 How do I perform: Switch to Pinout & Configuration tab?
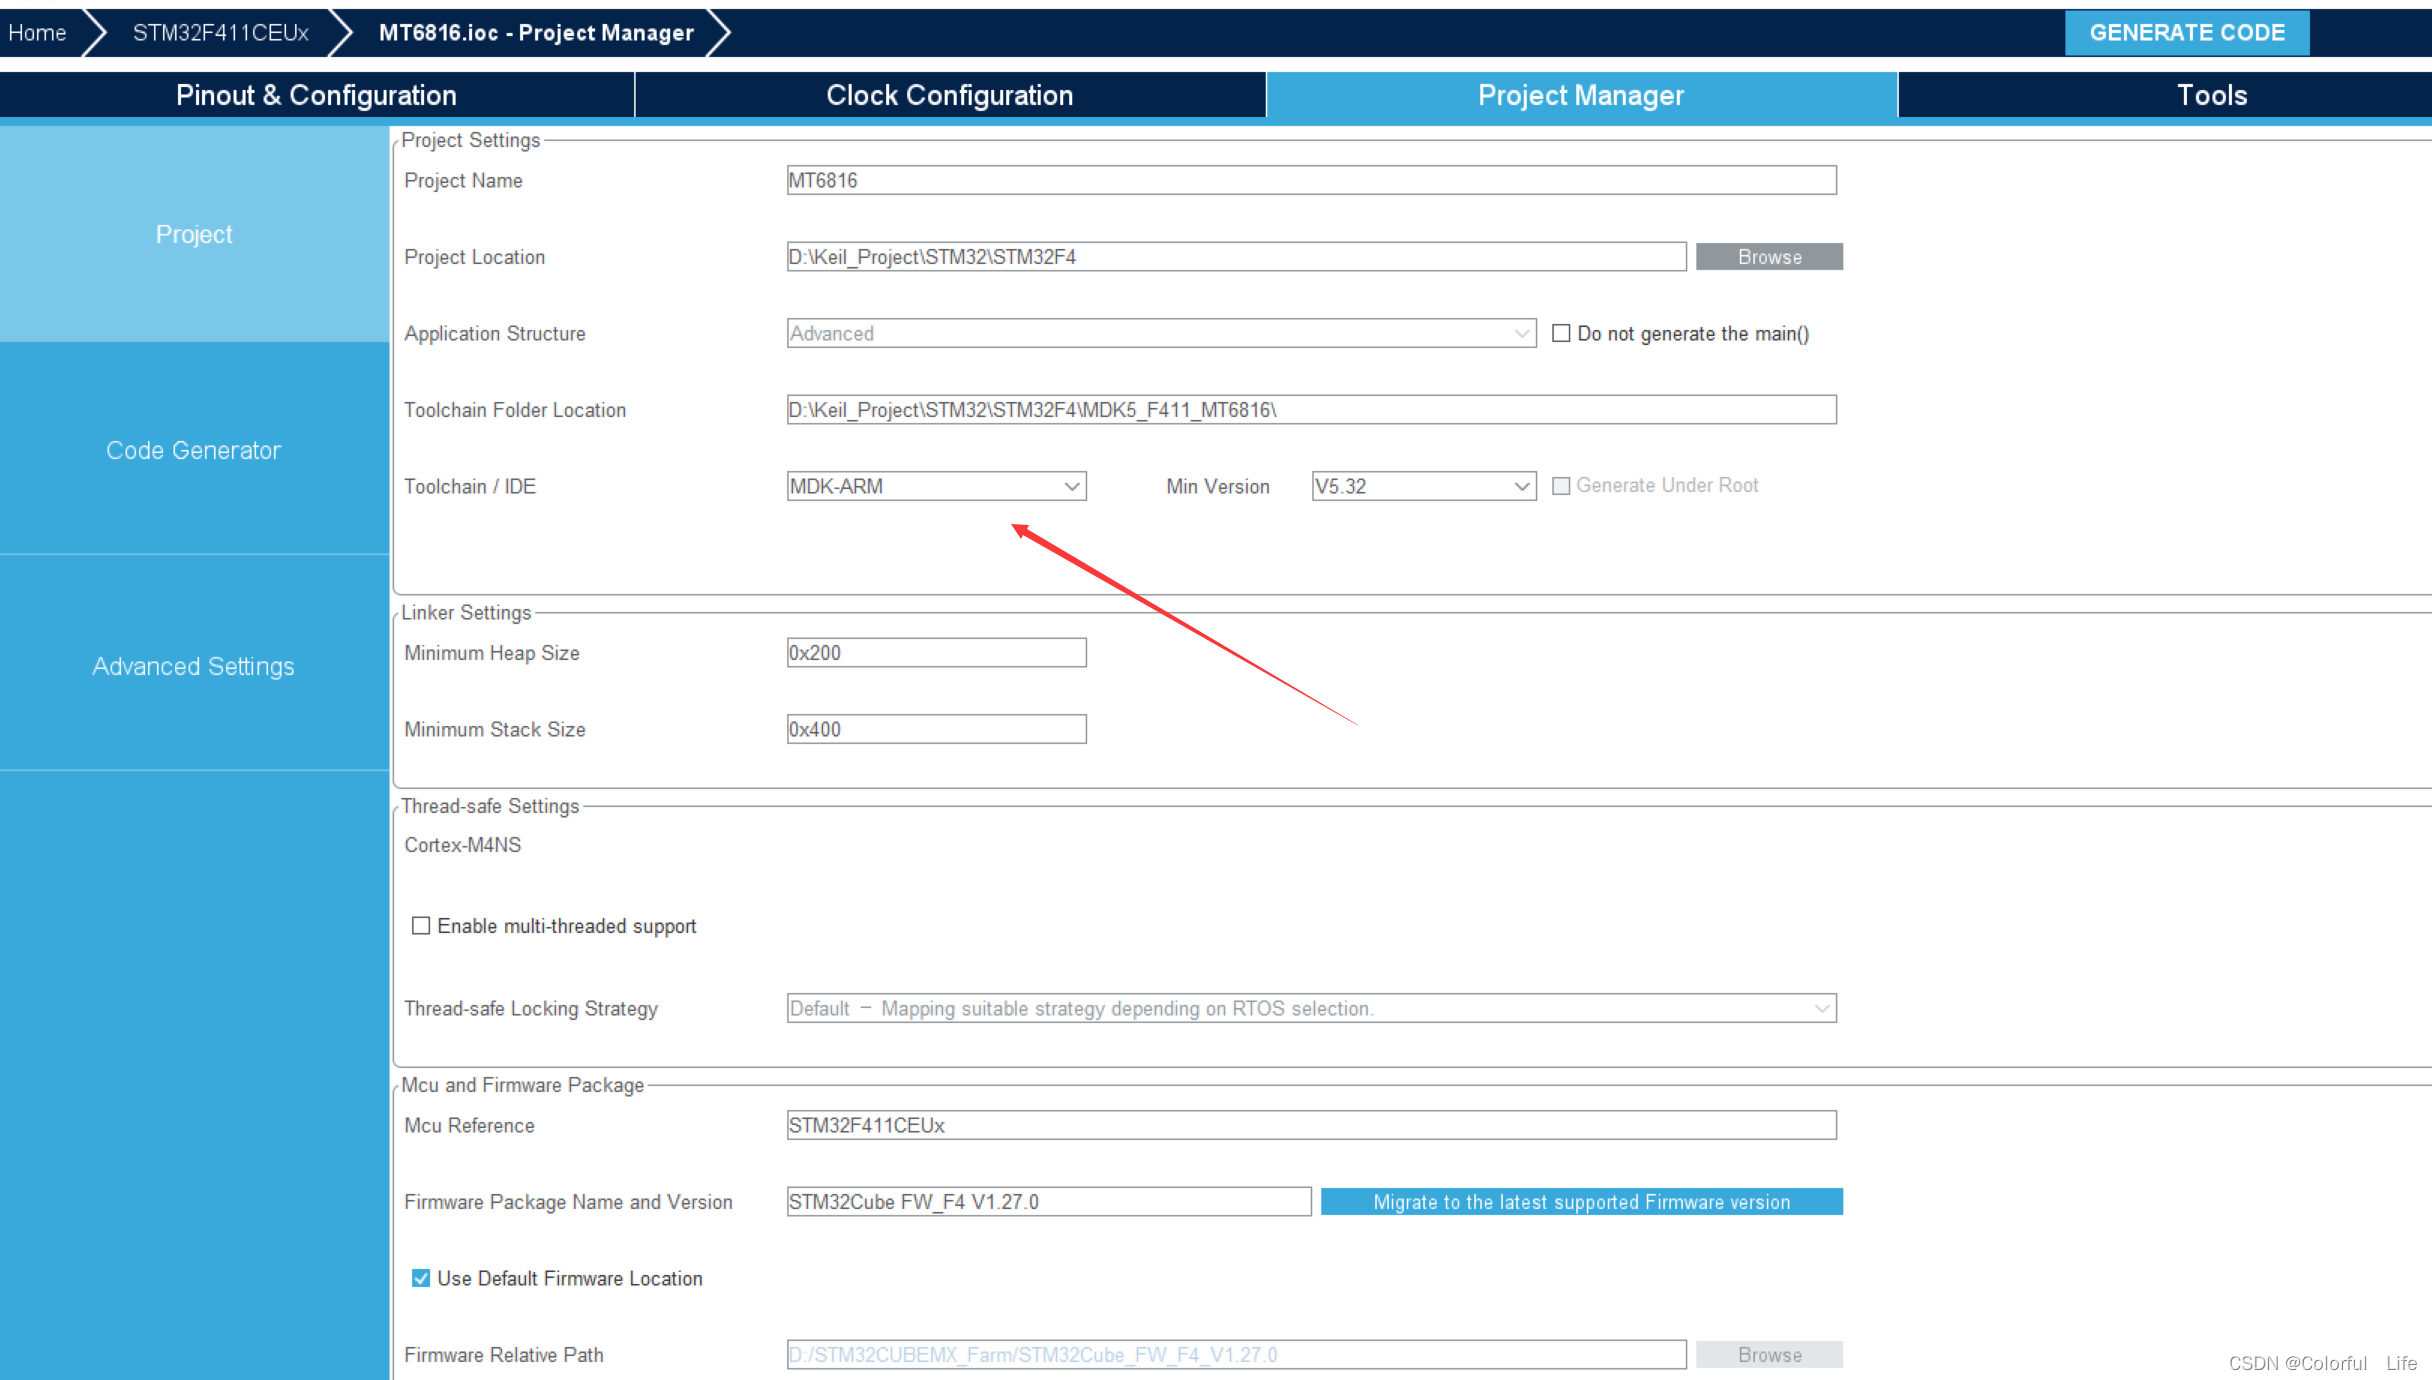(316, 95)
